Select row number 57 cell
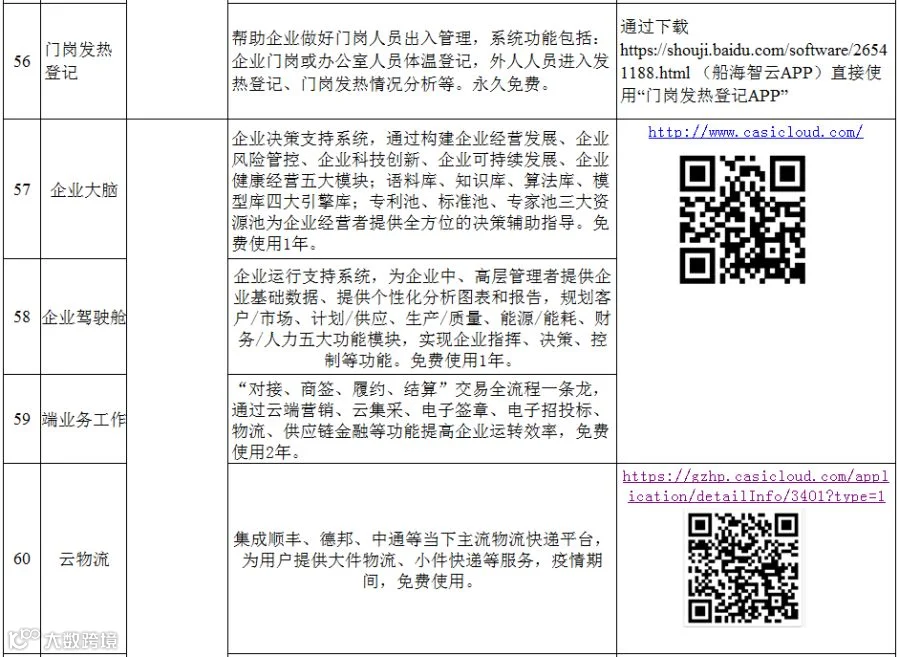This screenshot has height=657, width=899. 22,189
